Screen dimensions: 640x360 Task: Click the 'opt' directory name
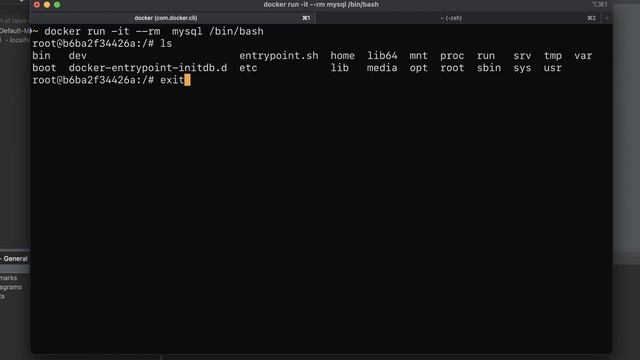coord(418,68)
